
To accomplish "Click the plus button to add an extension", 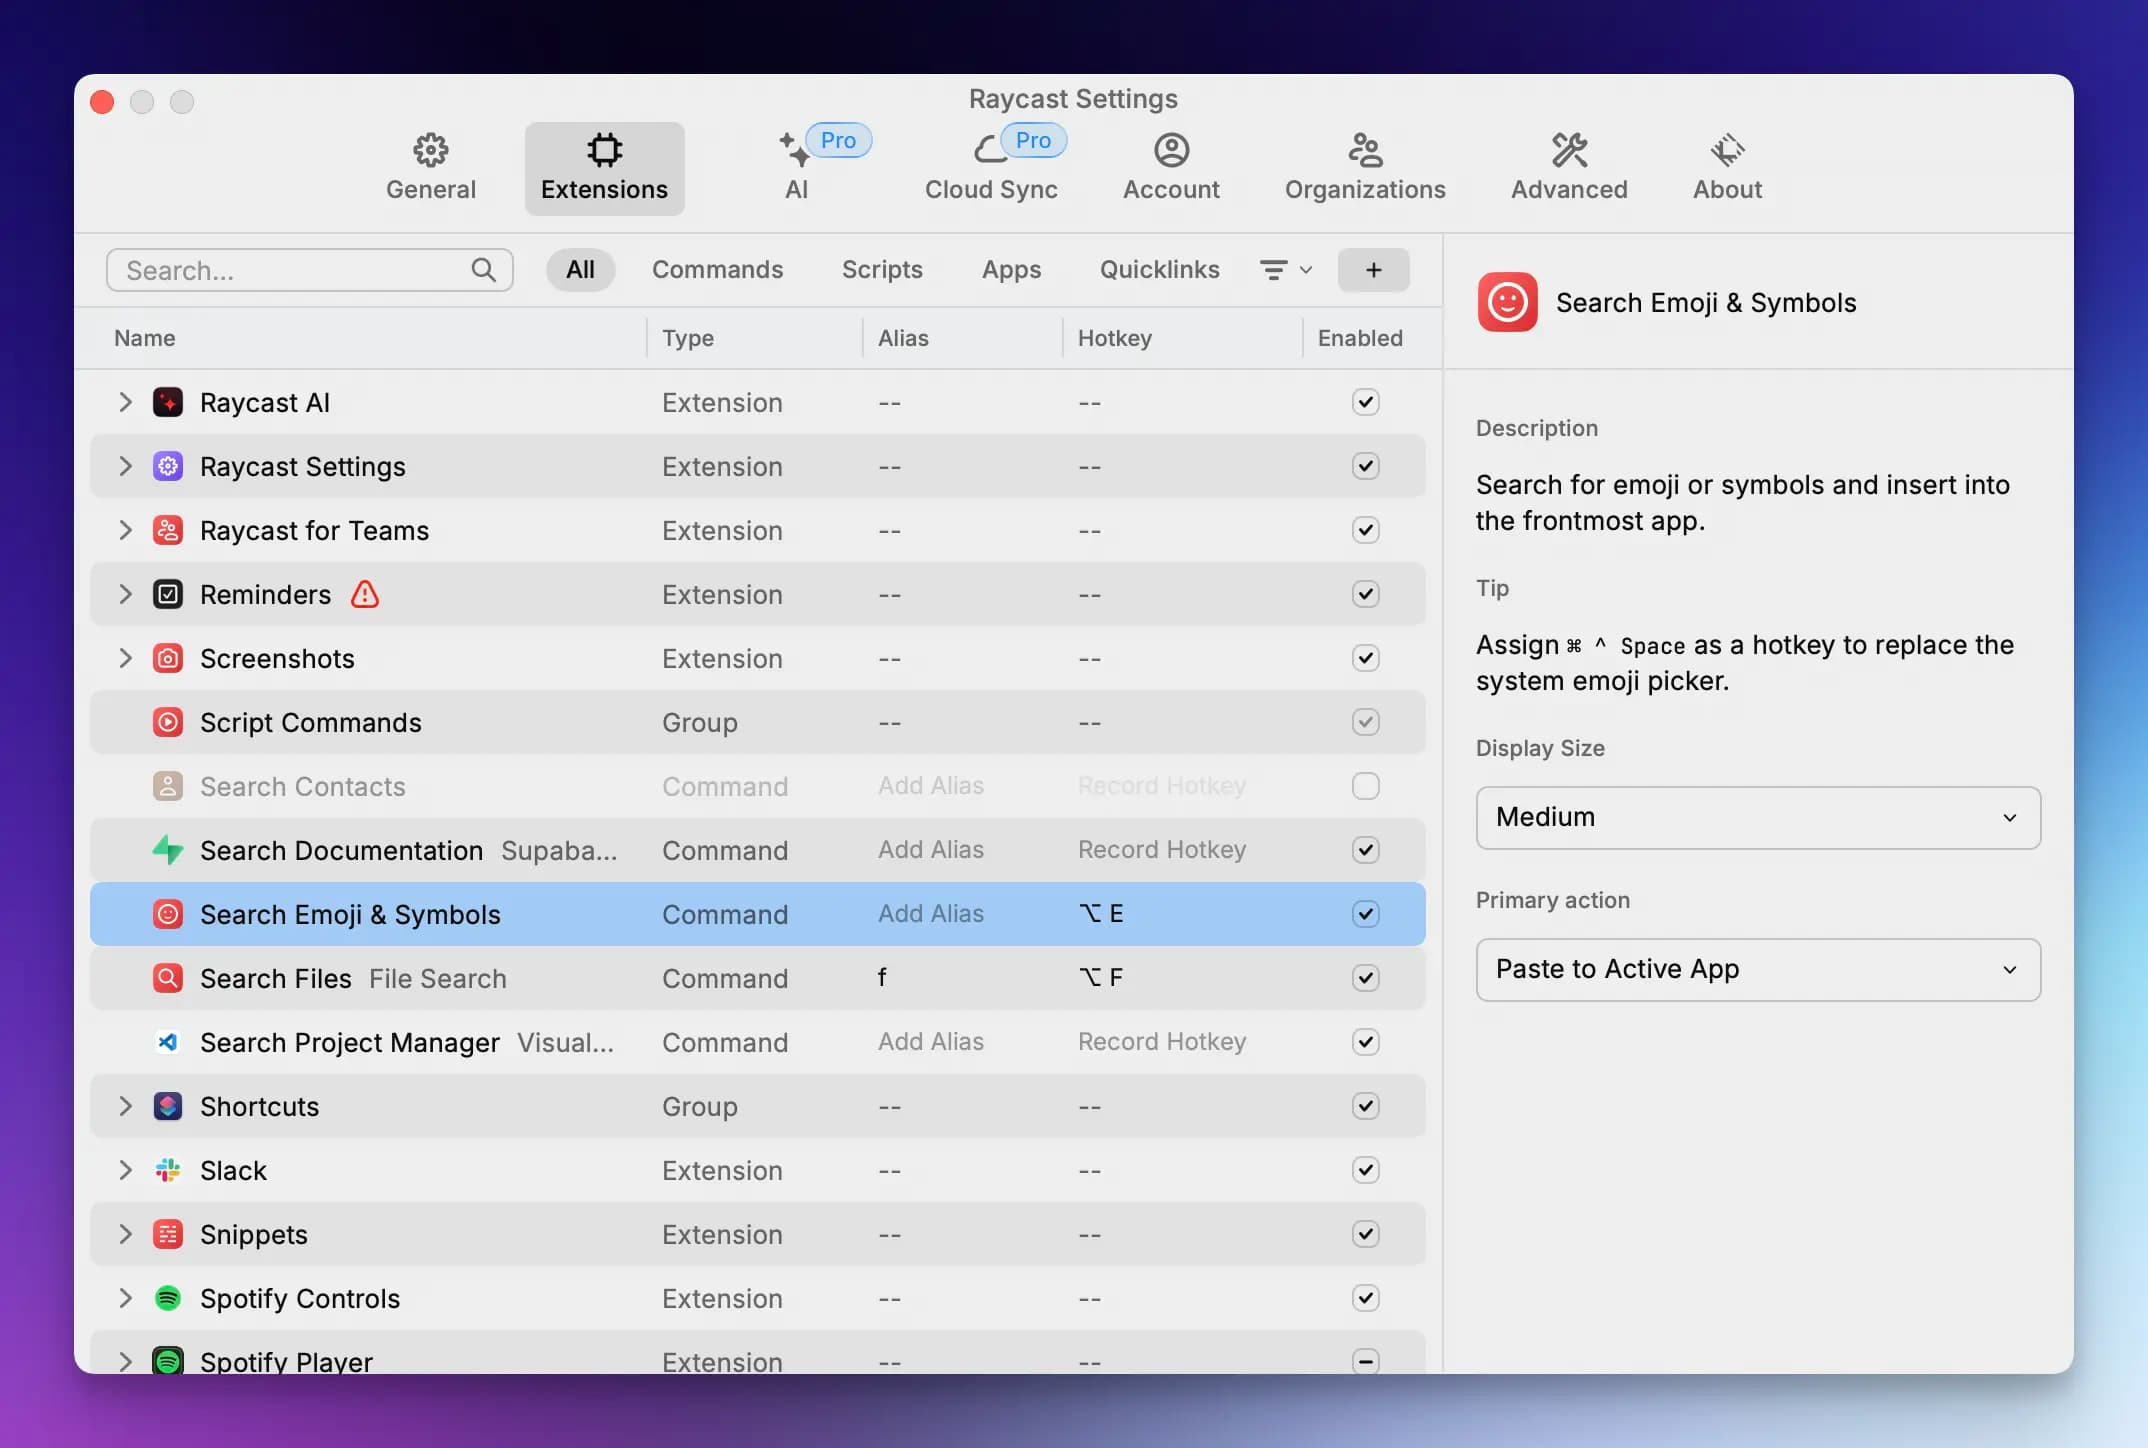I will [1373, 270].
